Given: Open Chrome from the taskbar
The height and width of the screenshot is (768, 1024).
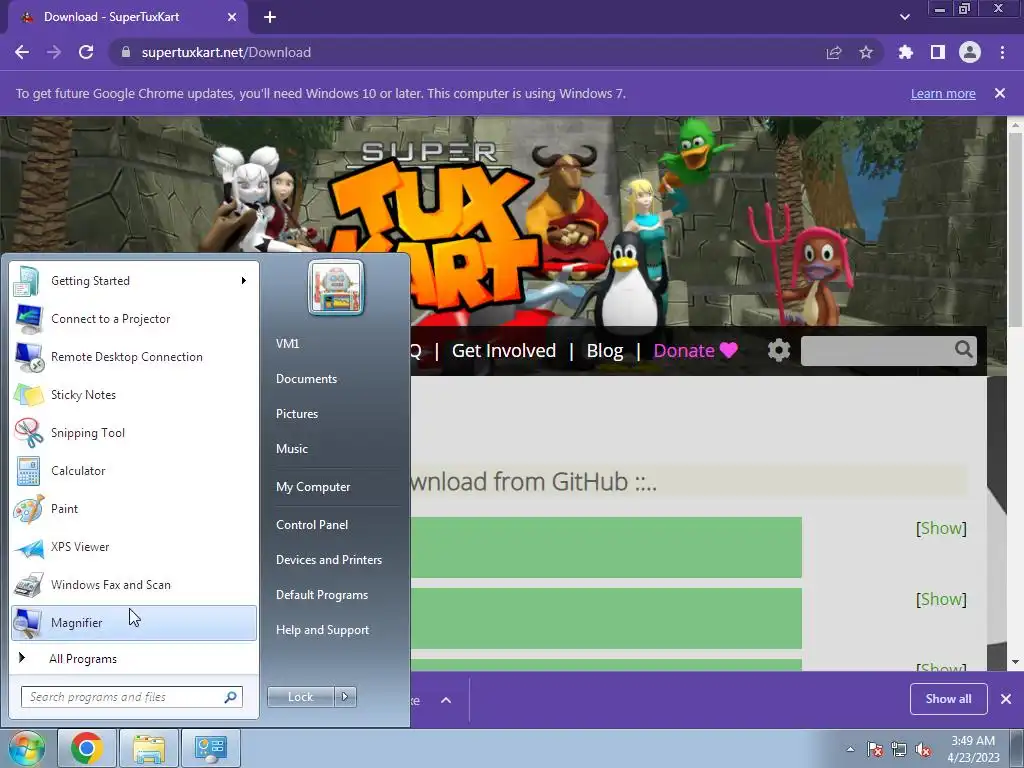Looking at the screenshot, I should tap(87, 748).
